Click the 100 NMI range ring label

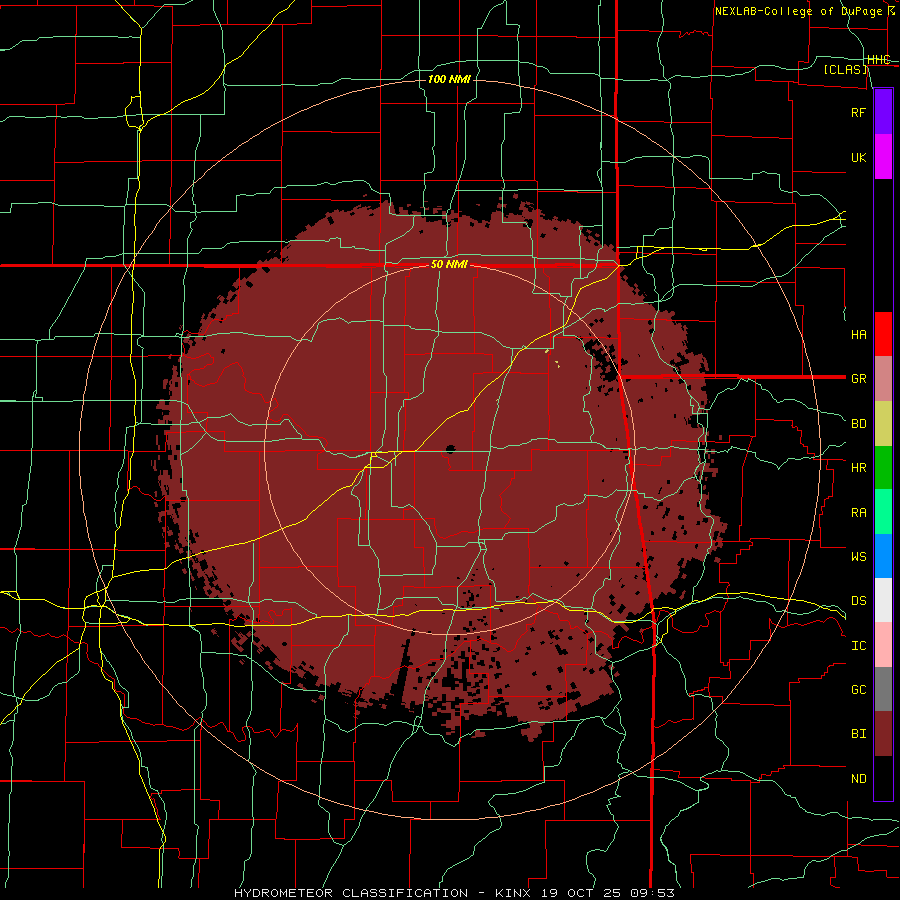449,79
